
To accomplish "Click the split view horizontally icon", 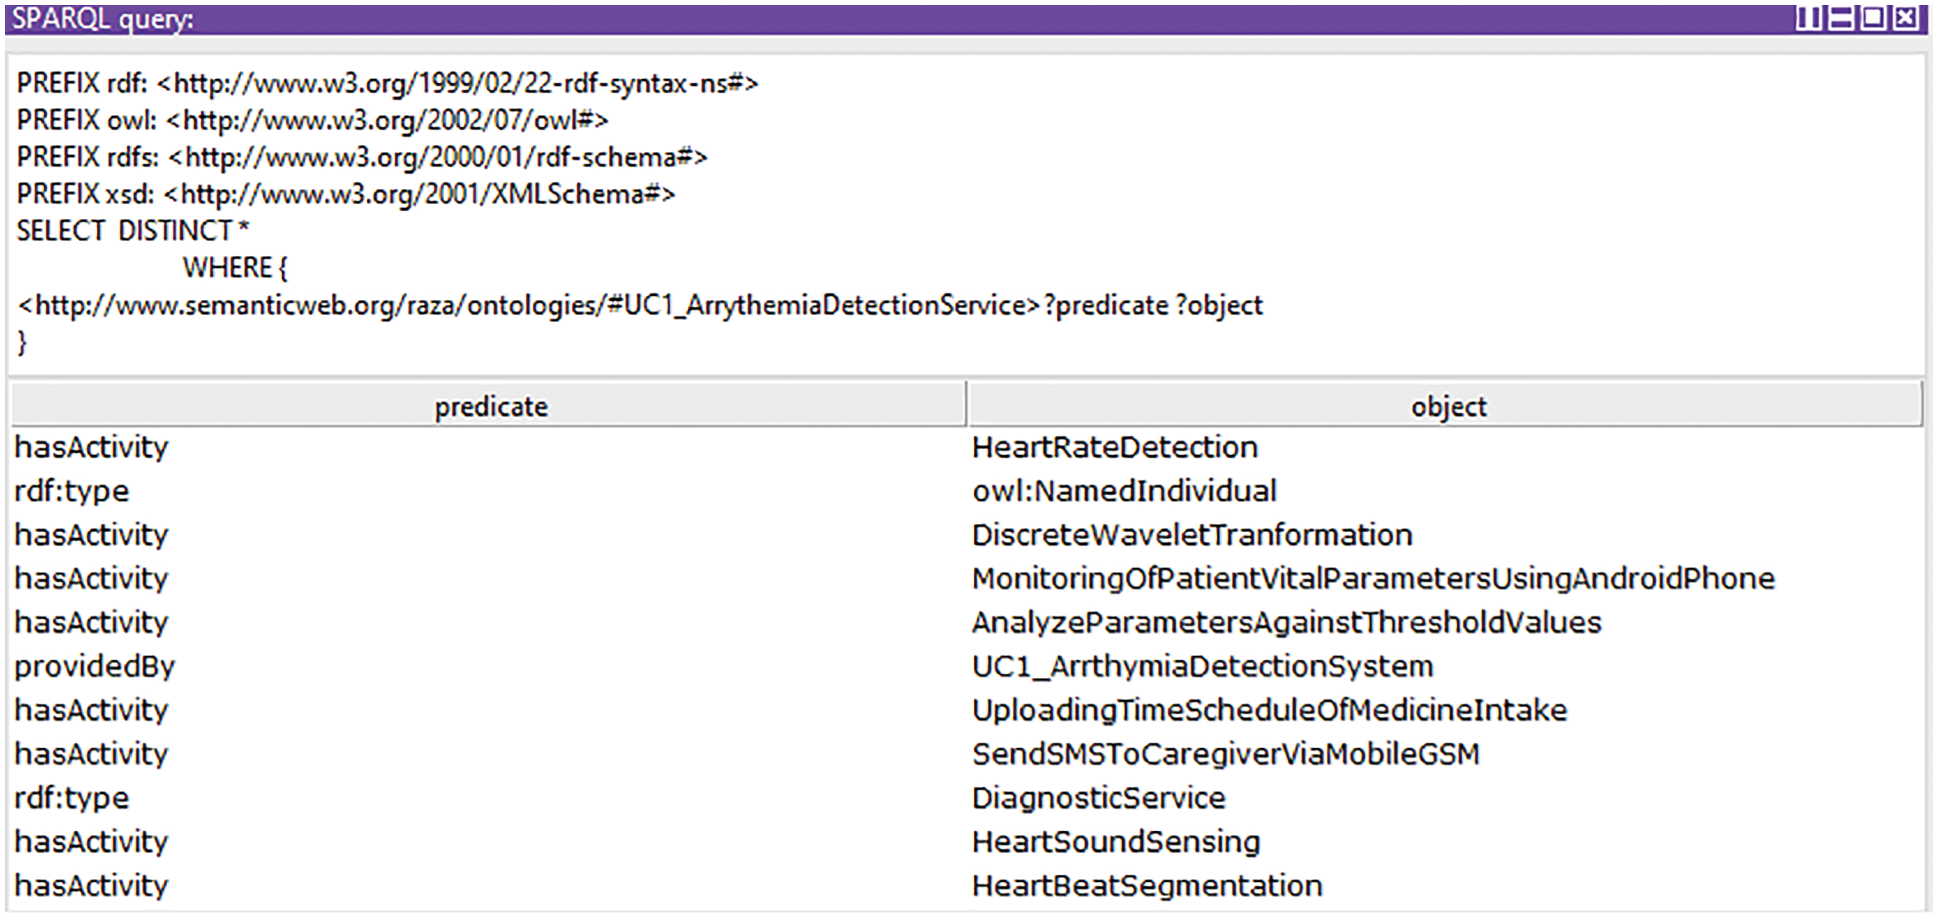I will click(1840, 18).
